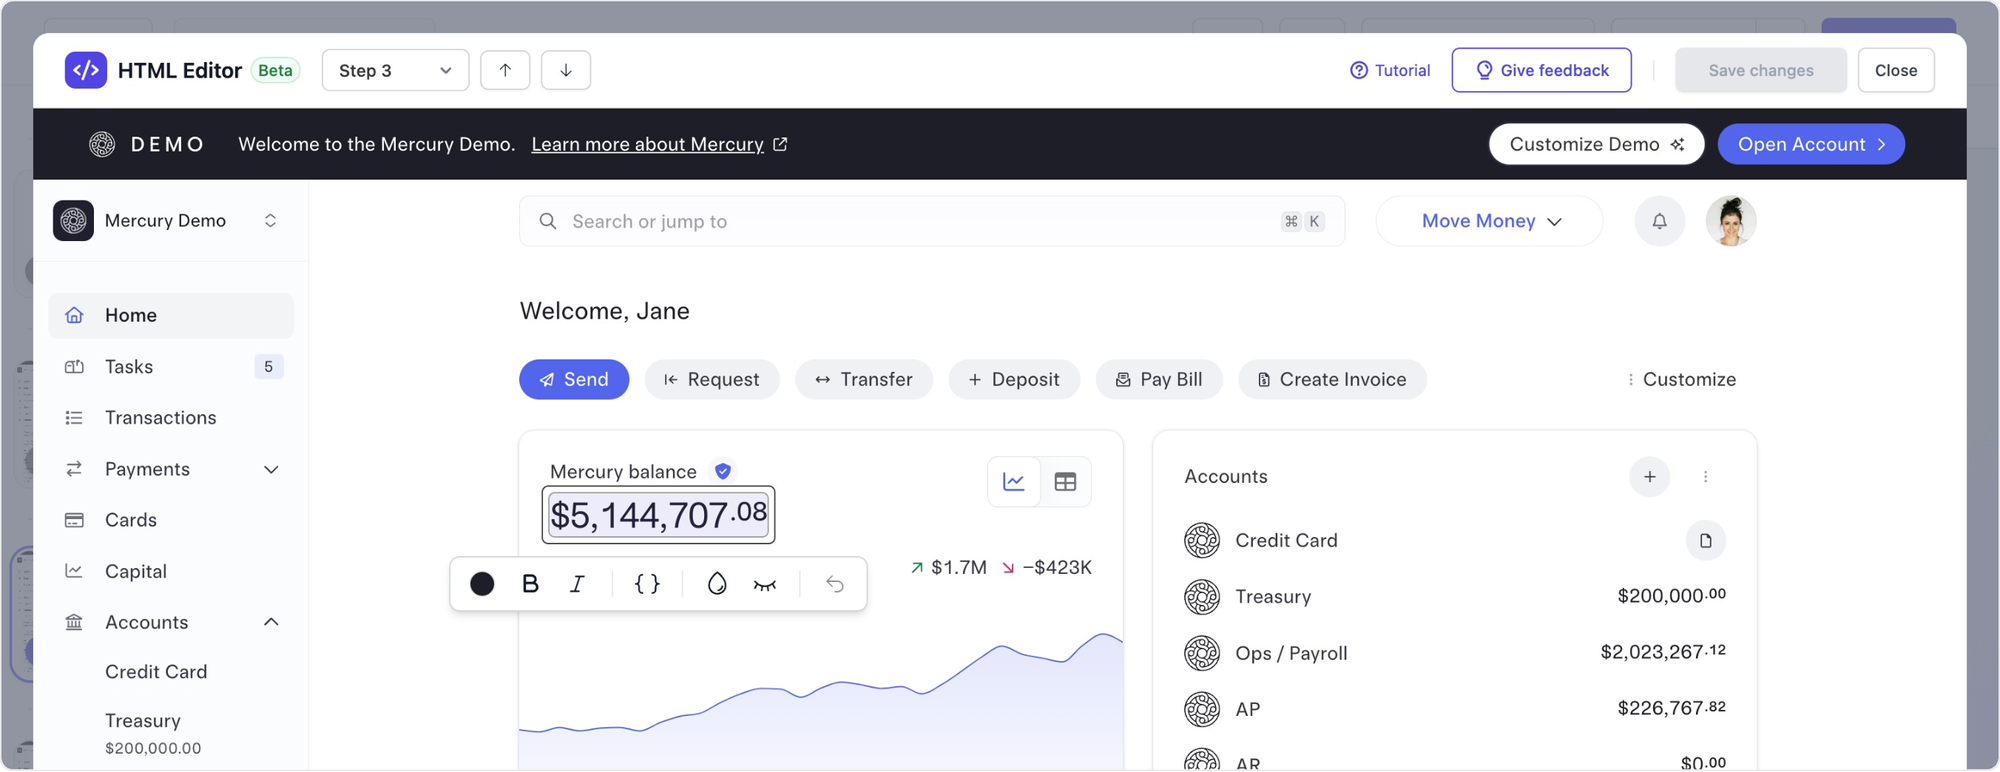Click the balance line chart
This screenshot has width=2000, height=772.
821,700
